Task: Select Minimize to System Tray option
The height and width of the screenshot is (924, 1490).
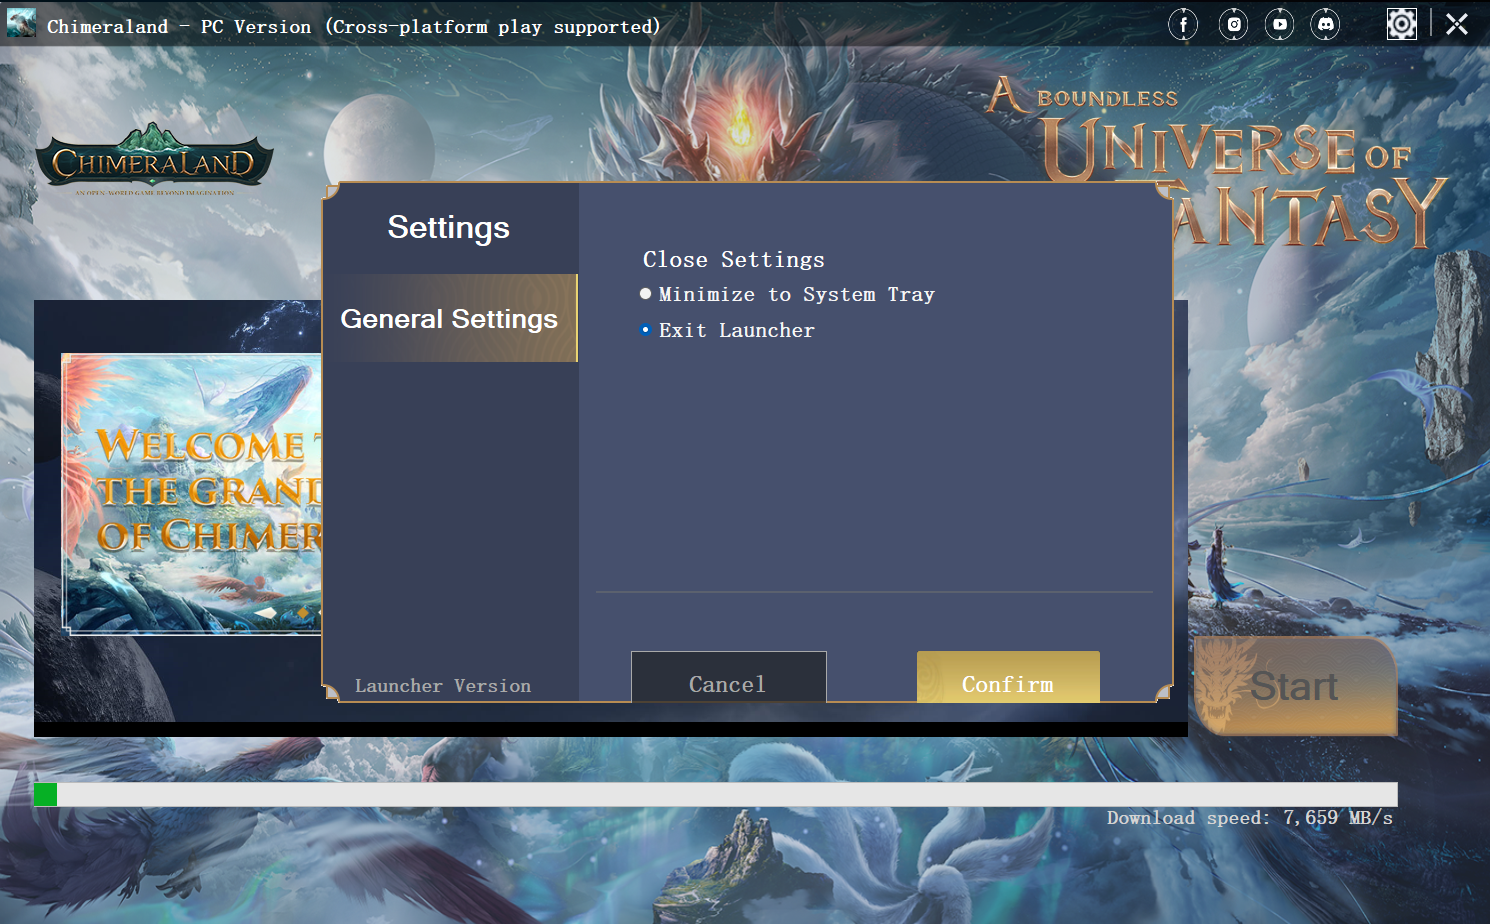Action: coord(787,294)
